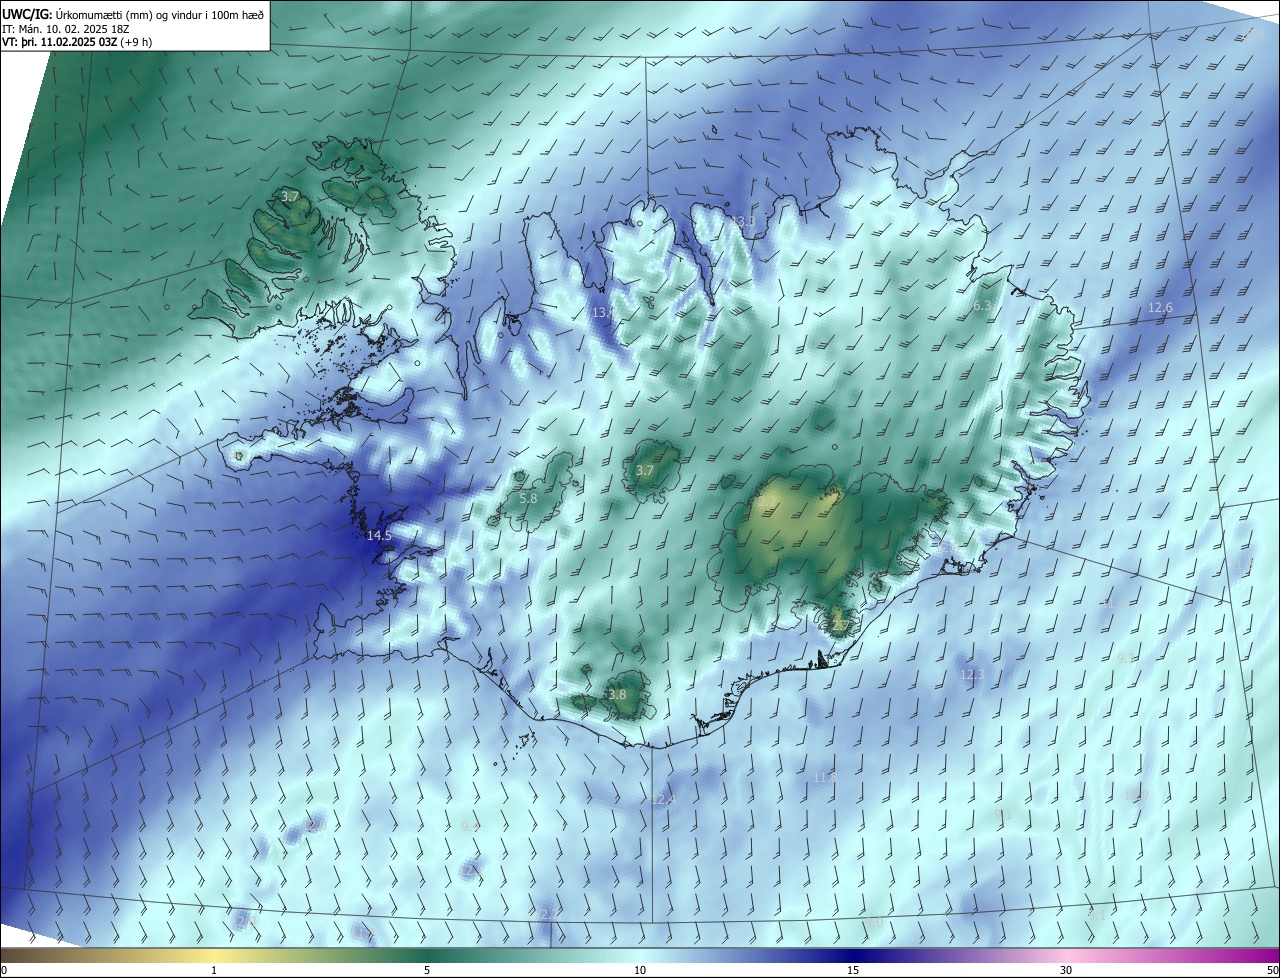Click the 2.7 value label on the southeast glacier tip
The width and height of the screenshot is (1280, 978).
click(x=839, y=626)
